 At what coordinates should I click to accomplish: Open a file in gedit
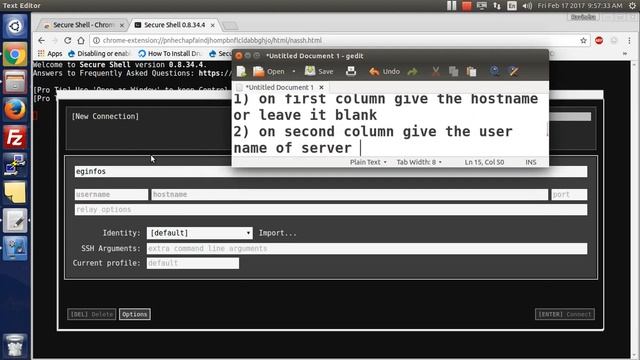point(269,71)
